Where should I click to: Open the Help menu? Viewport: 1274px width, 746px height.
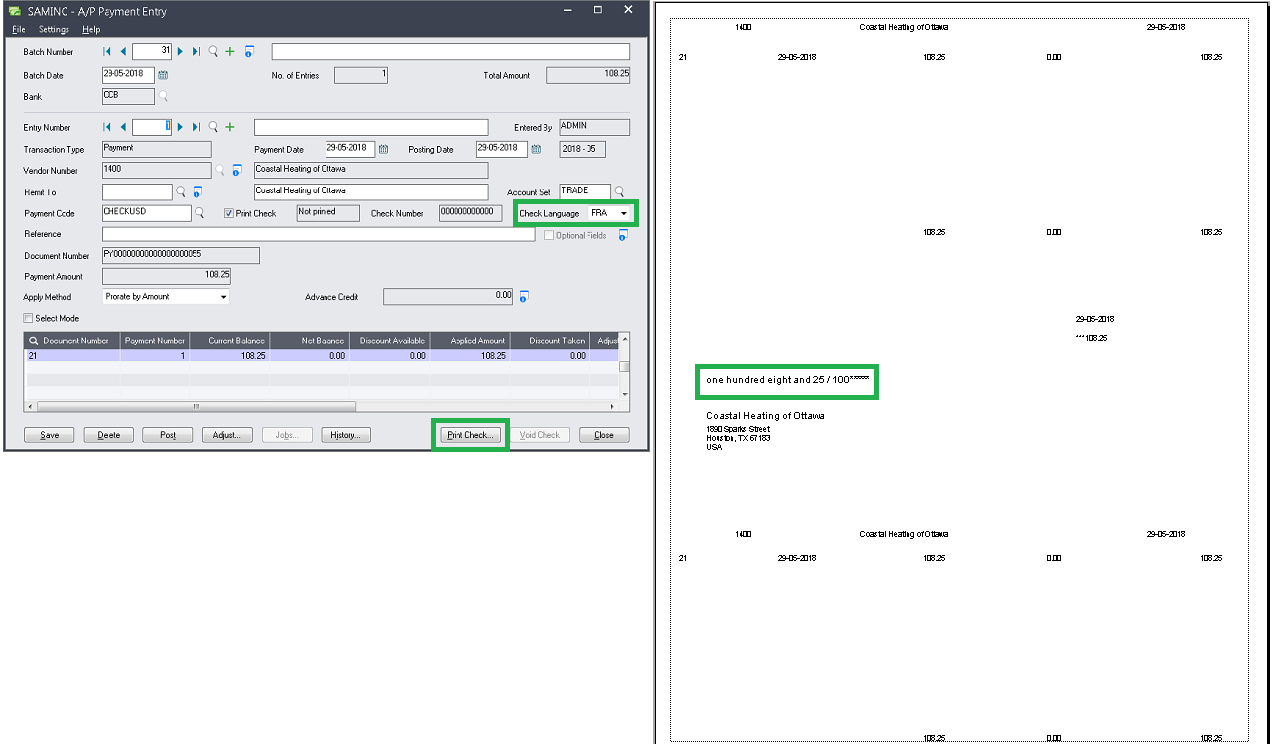pos(92,30)
